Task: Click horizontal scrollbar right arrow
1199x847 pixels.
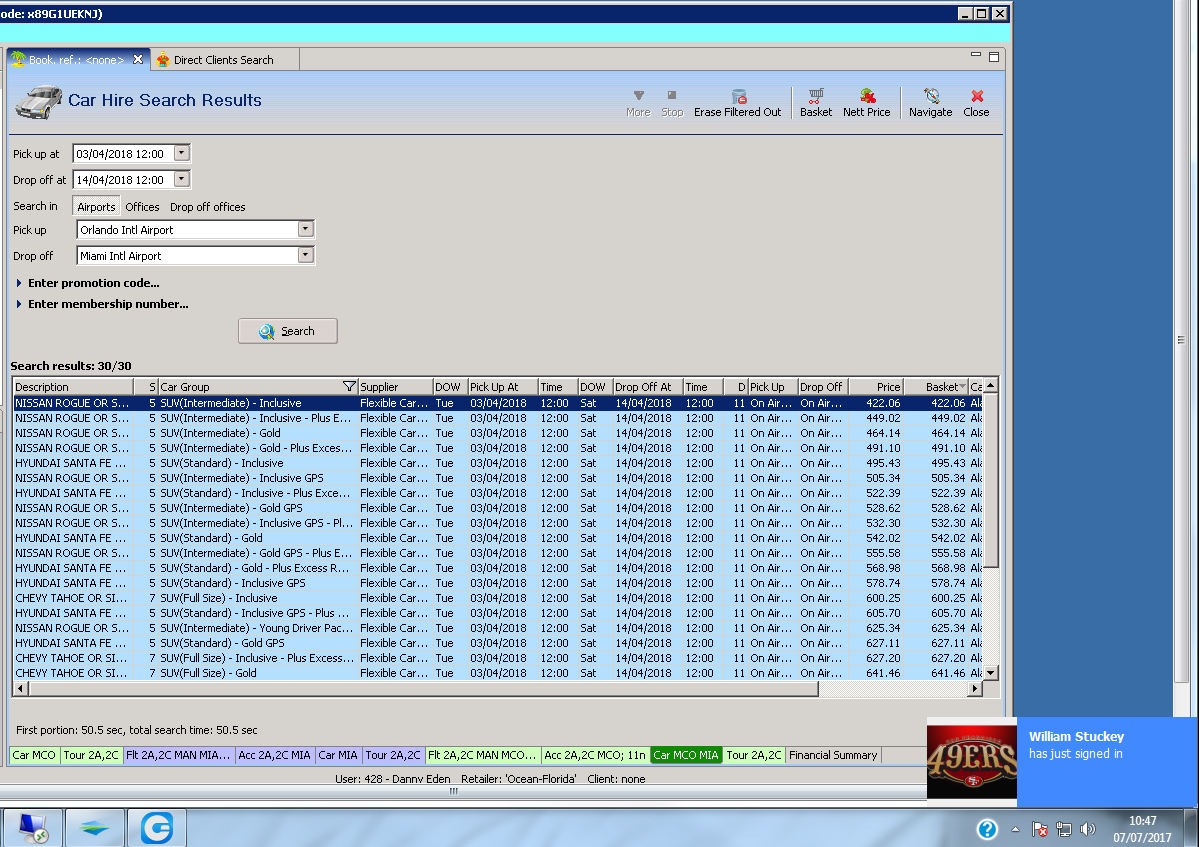Action: coord(974,688)
